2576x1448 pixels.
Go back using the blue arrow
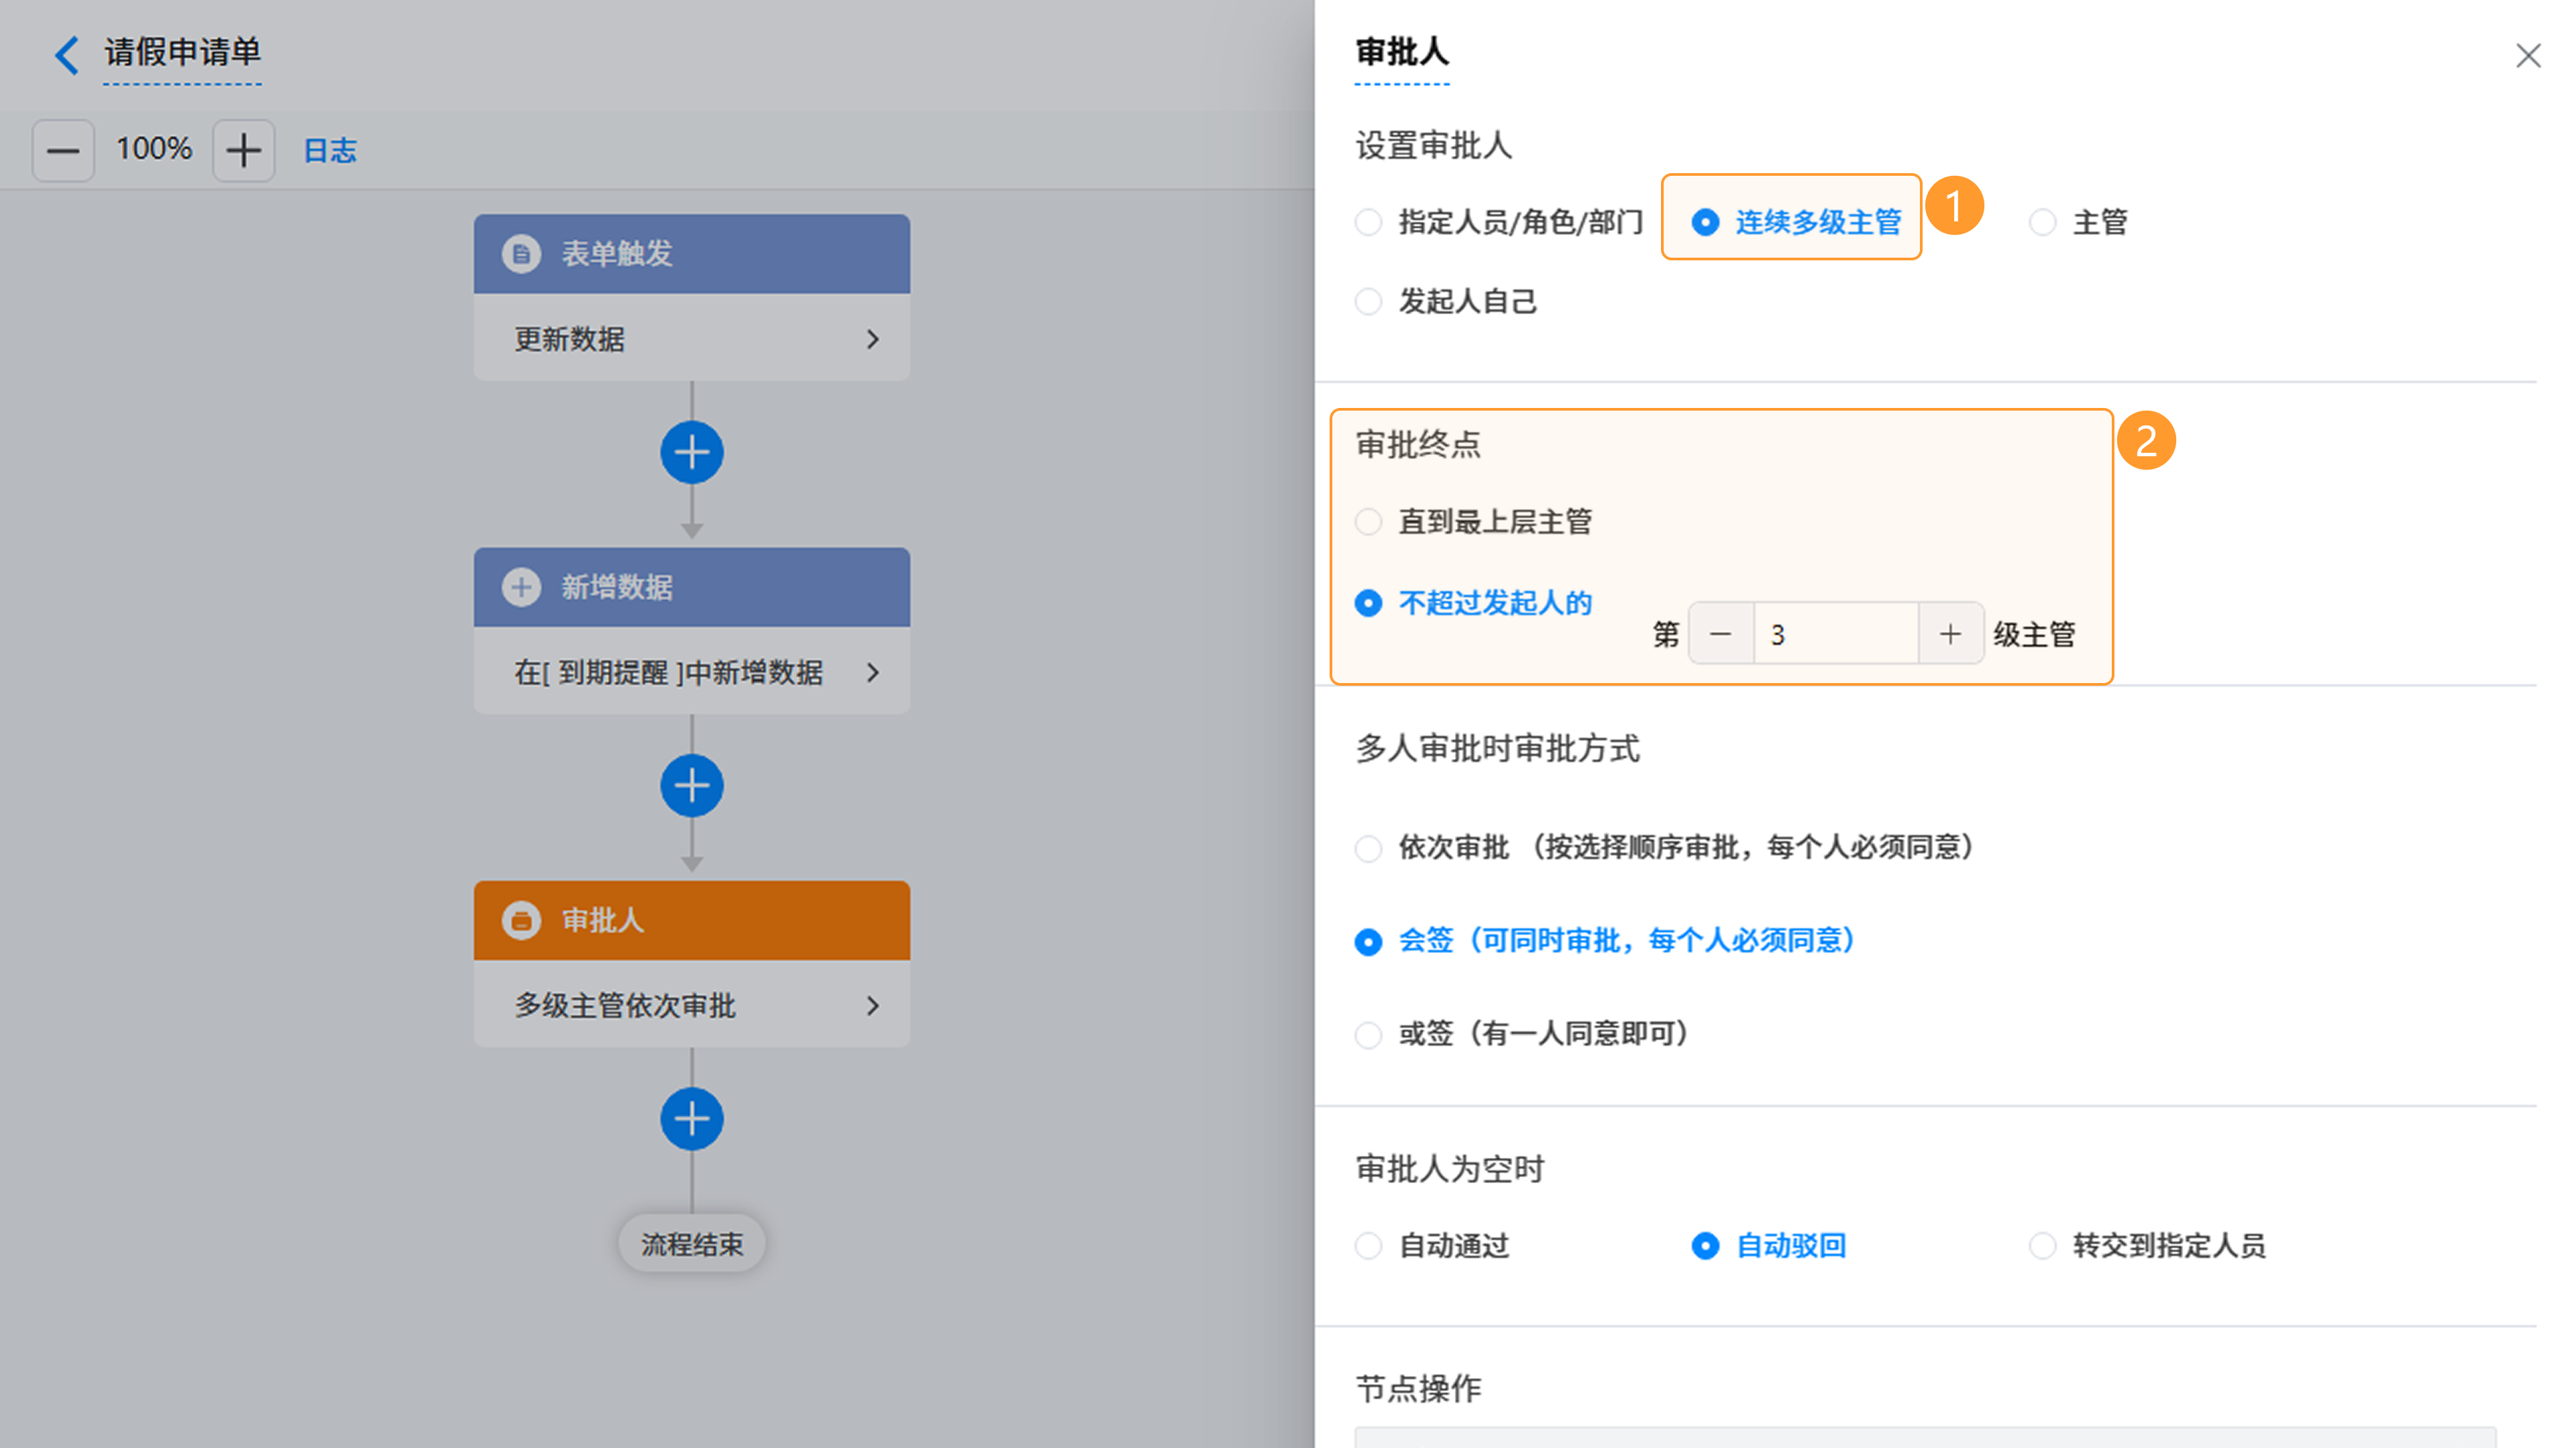coord(66,54)
